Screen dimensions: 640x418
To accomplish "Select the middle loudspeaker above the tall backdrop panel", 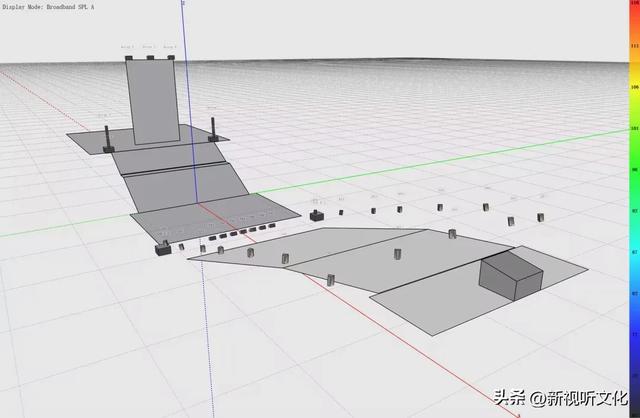I will coord(150,58).
